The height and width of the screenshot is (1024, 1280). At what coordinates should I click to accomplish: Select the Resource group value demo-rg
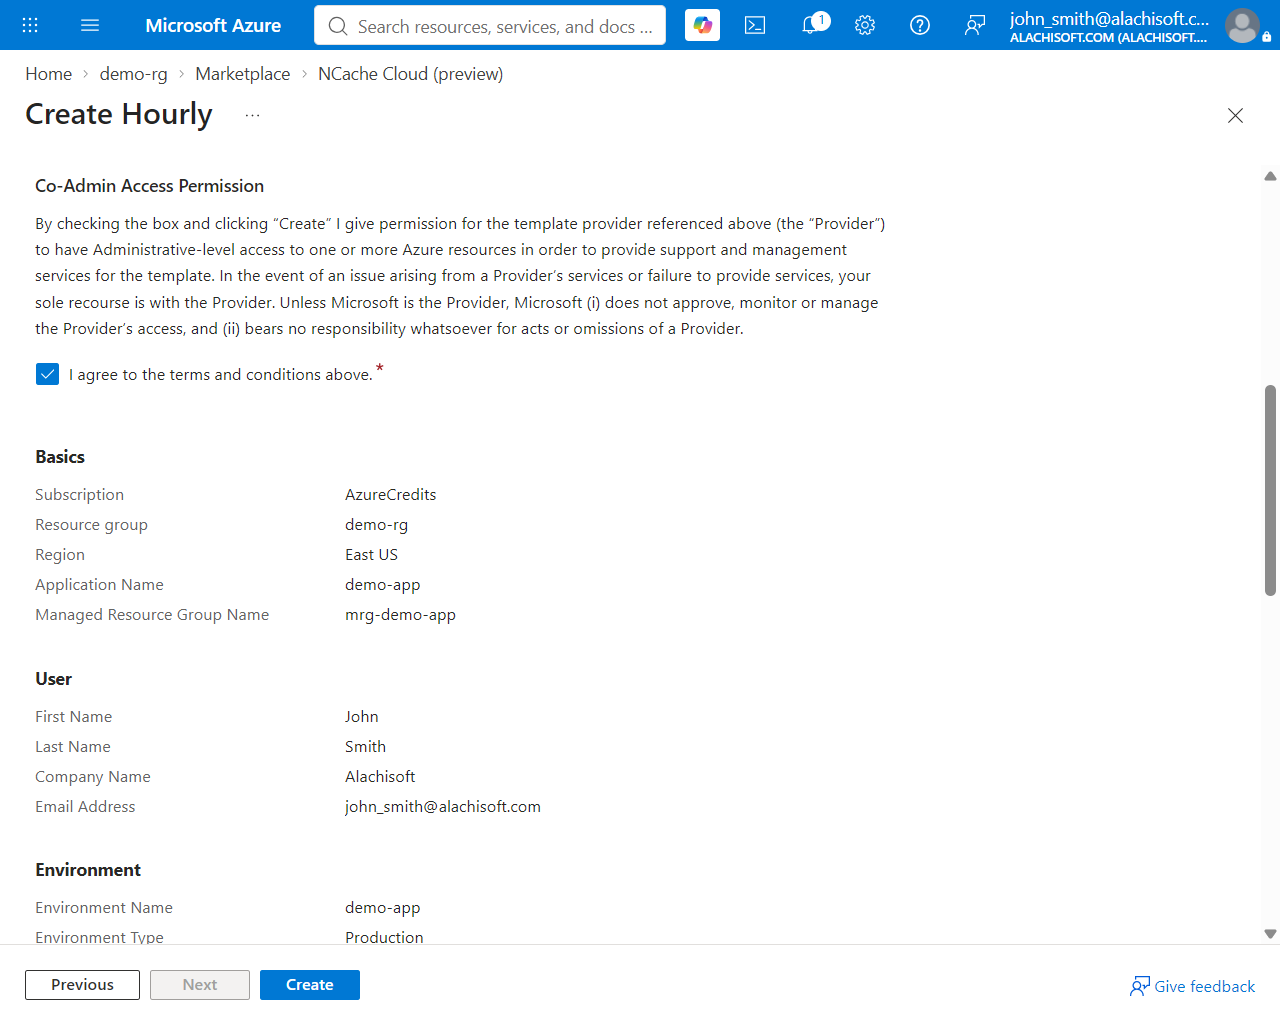tap(377, 525)
